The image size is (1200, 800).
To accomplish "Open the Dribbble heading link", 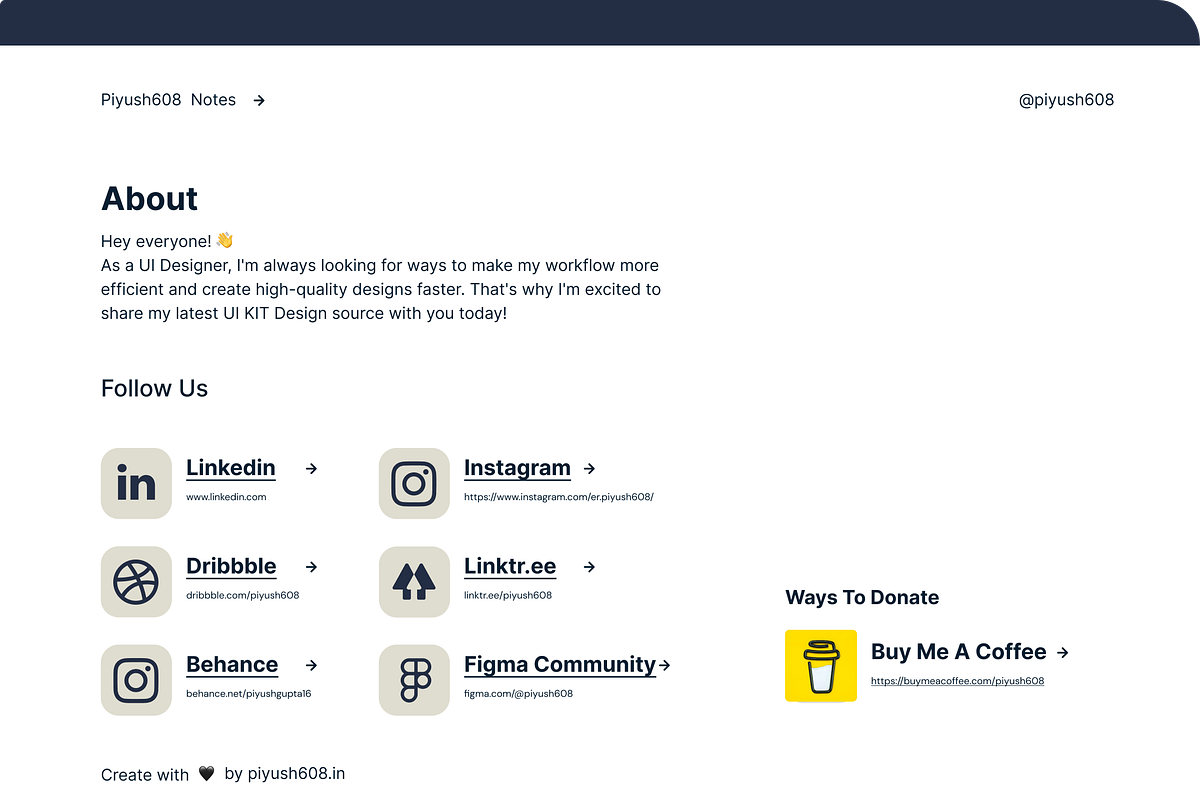I will tap(231, 566).
